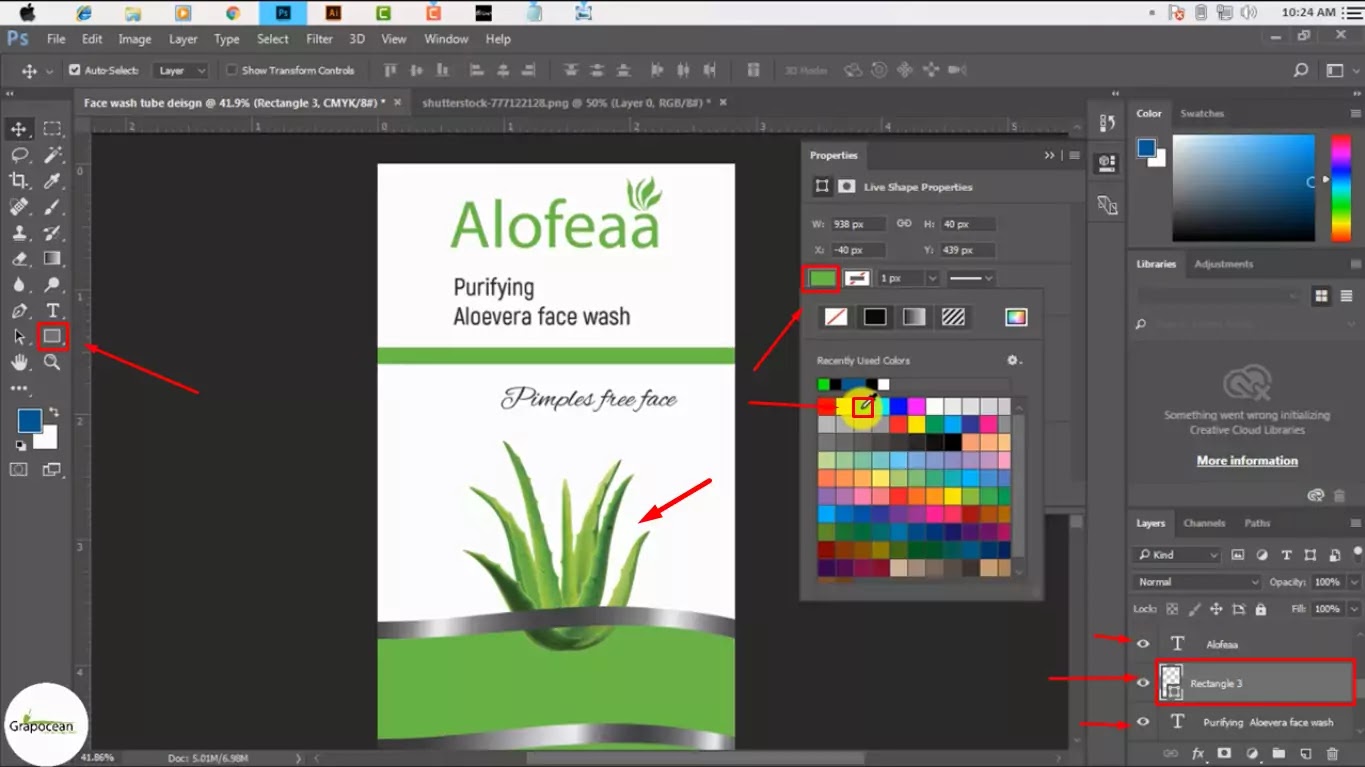Select the Rectangle tool in the toolbar
The width and height of the screenshot is (1365, 767).
[52, 336]
